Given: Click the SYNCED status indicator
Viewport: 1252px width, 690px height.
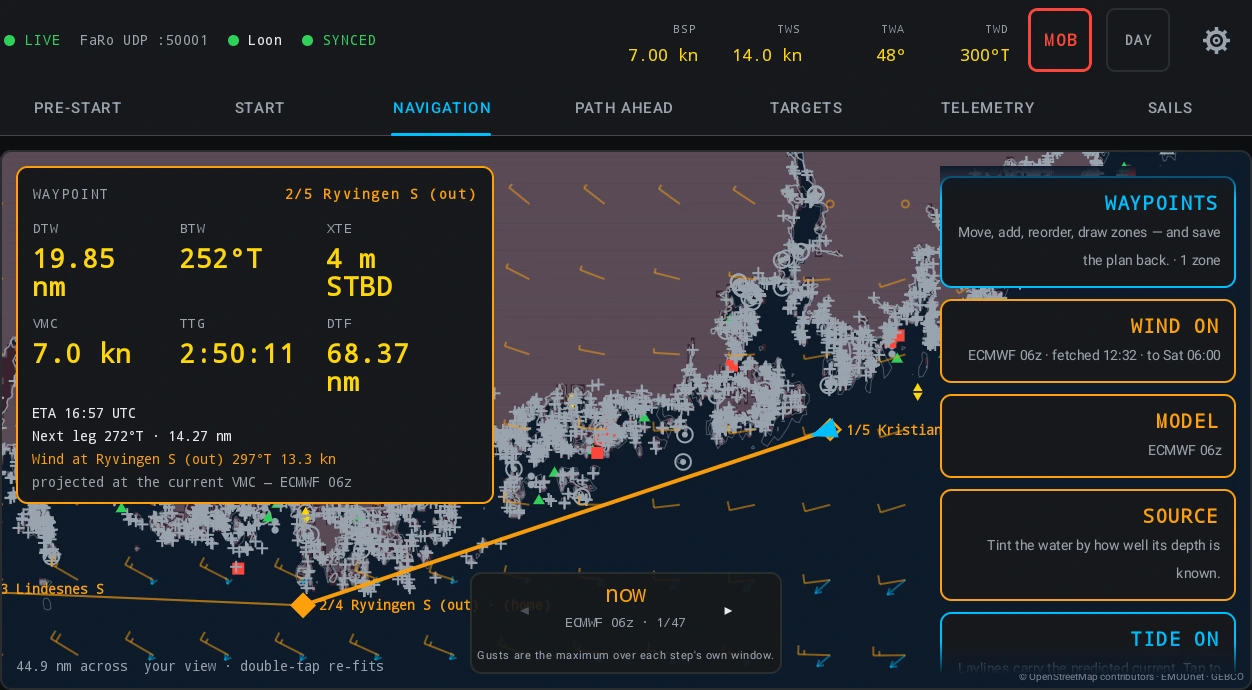Looking at the screenshot, I should click(x=340, y=40).
